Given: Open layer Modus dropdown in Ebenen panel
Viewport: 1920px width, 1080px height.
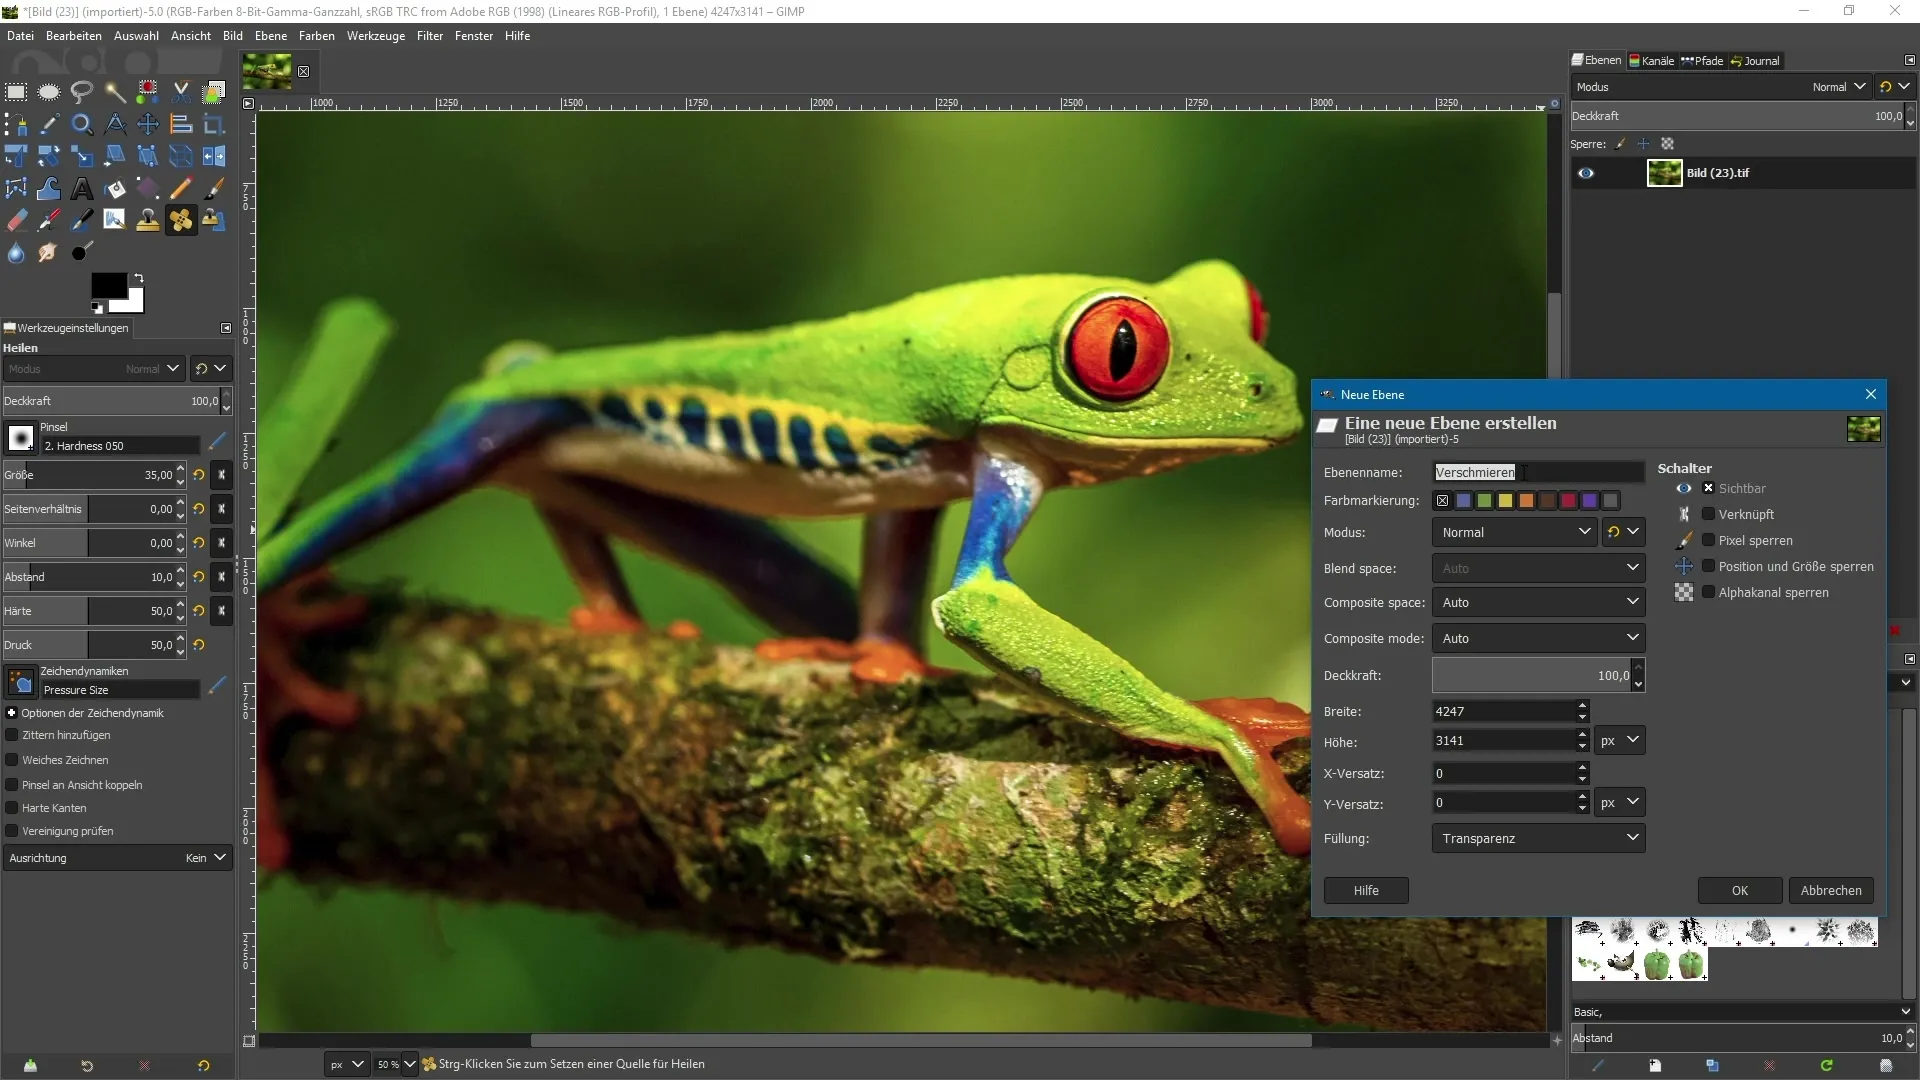Looking at the screenshot, I should pyautogui.click(x=1720, y=87).
